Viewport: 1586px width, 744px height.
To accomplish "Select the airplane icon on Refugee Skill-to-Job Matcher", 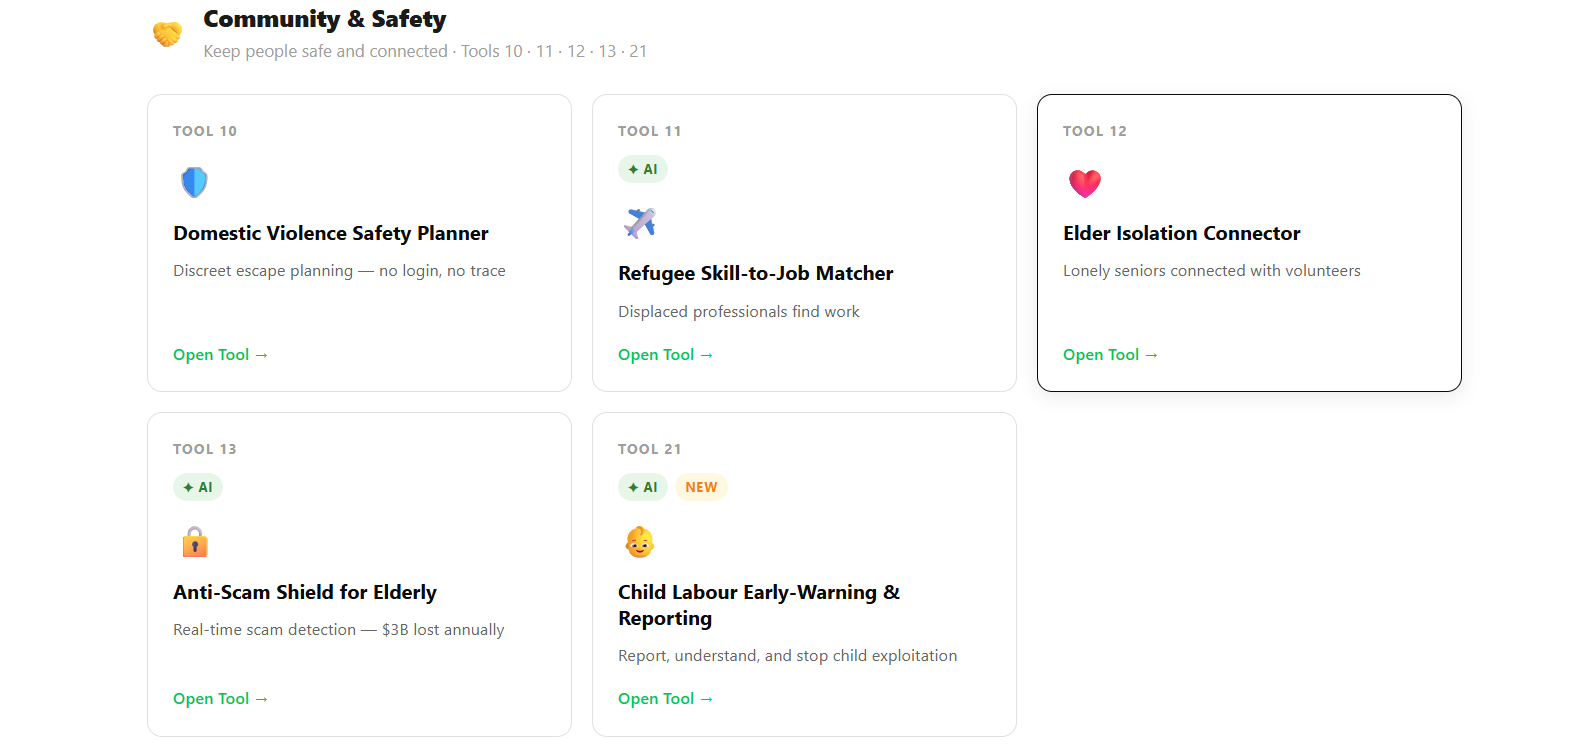I will click(640, 223).
